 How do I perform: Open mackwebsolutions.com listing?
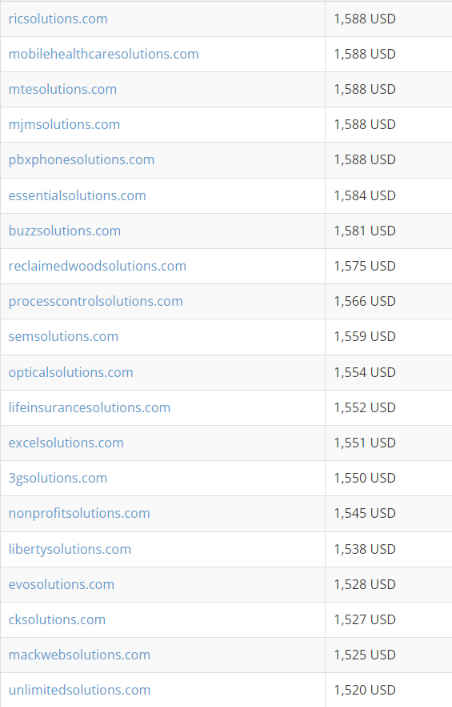(x=79, y=655)
